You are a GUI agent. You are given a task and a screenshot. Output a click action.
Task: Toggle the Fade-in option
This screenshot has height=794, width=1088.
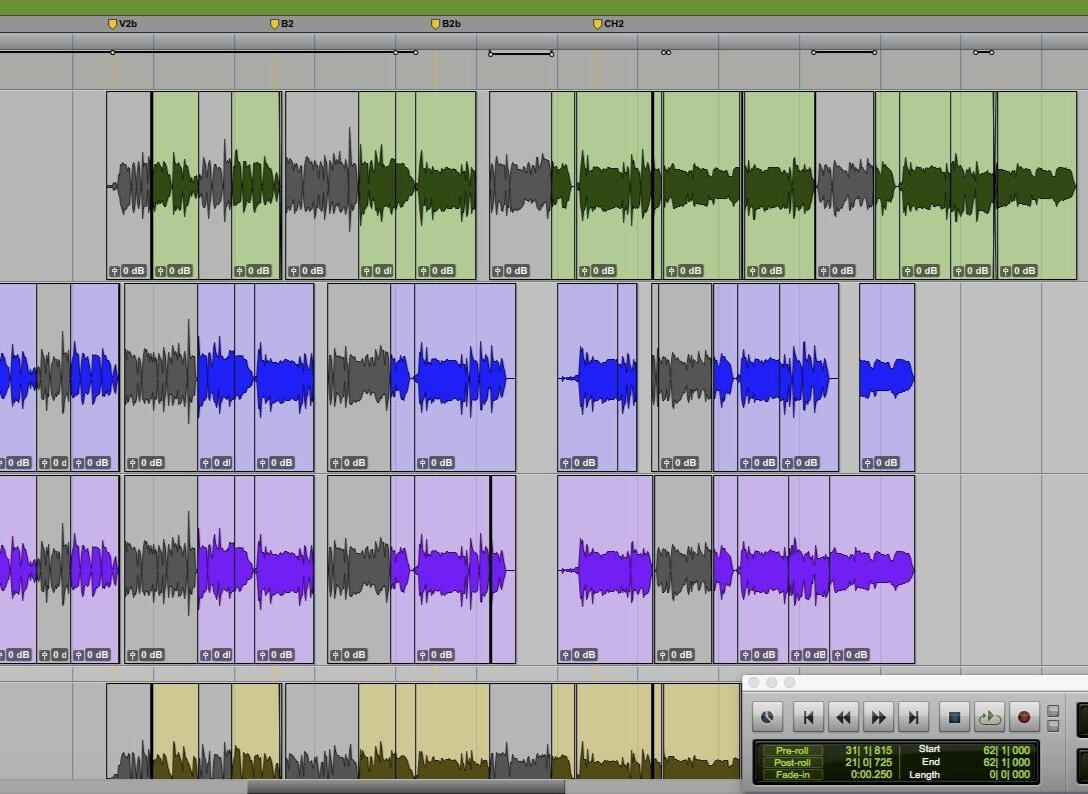coord(792,775)
